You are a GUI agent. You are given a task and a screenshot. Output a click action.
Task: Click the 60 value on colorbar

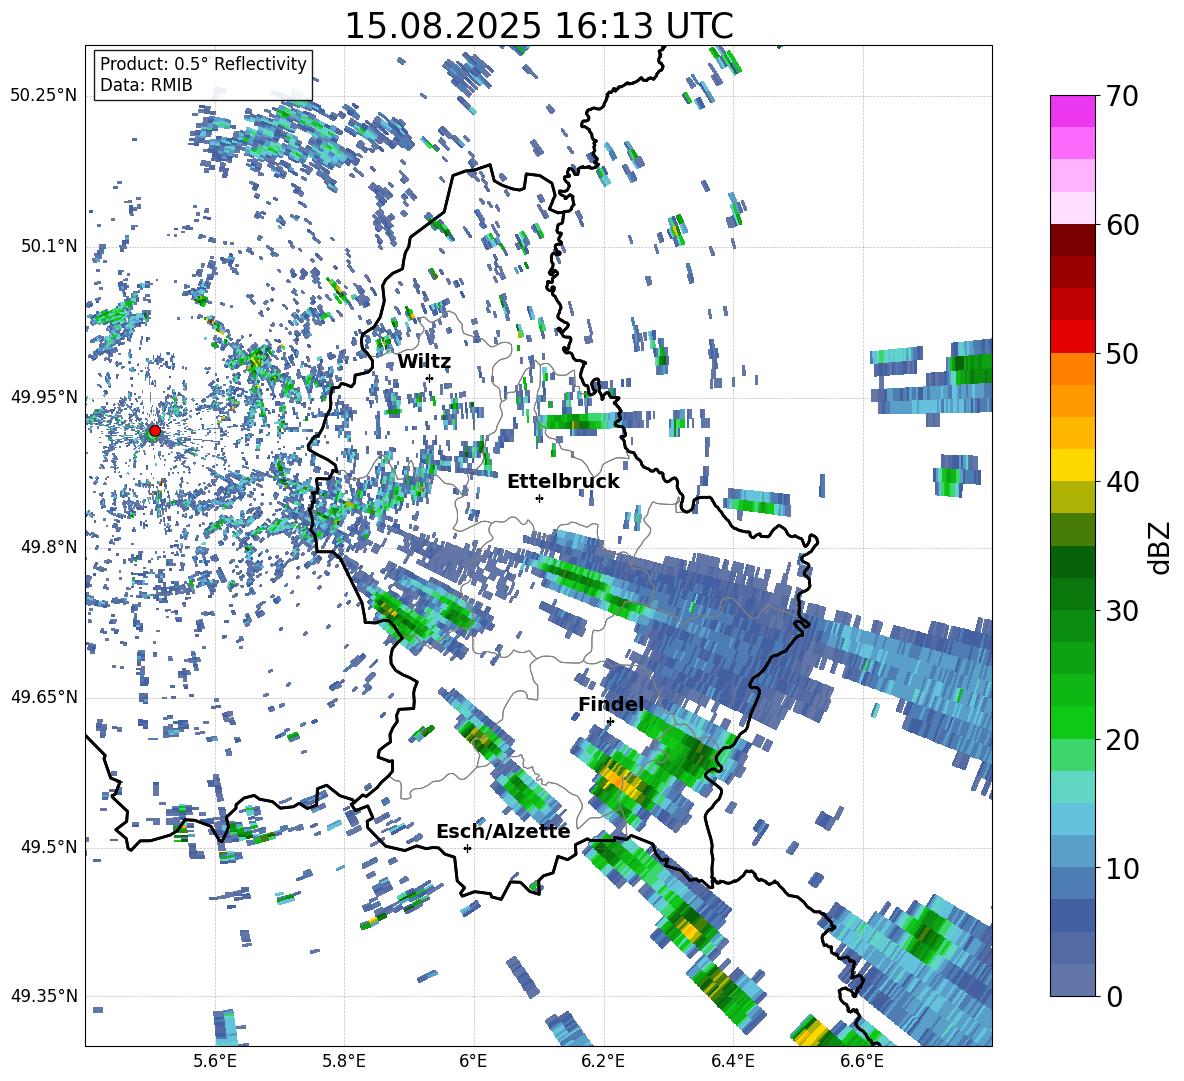[x=1121, y=225]
